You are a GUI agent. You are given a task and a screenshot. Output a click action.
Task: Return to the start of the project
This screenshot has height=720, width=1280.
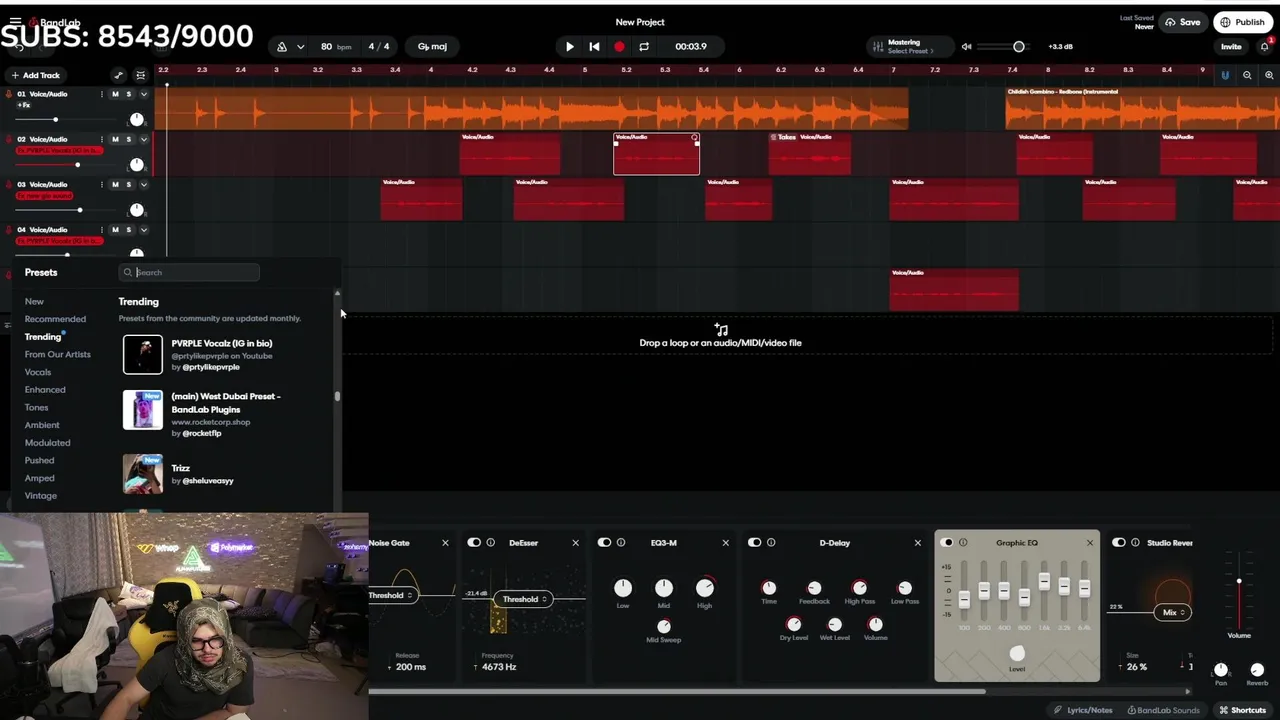594,46
